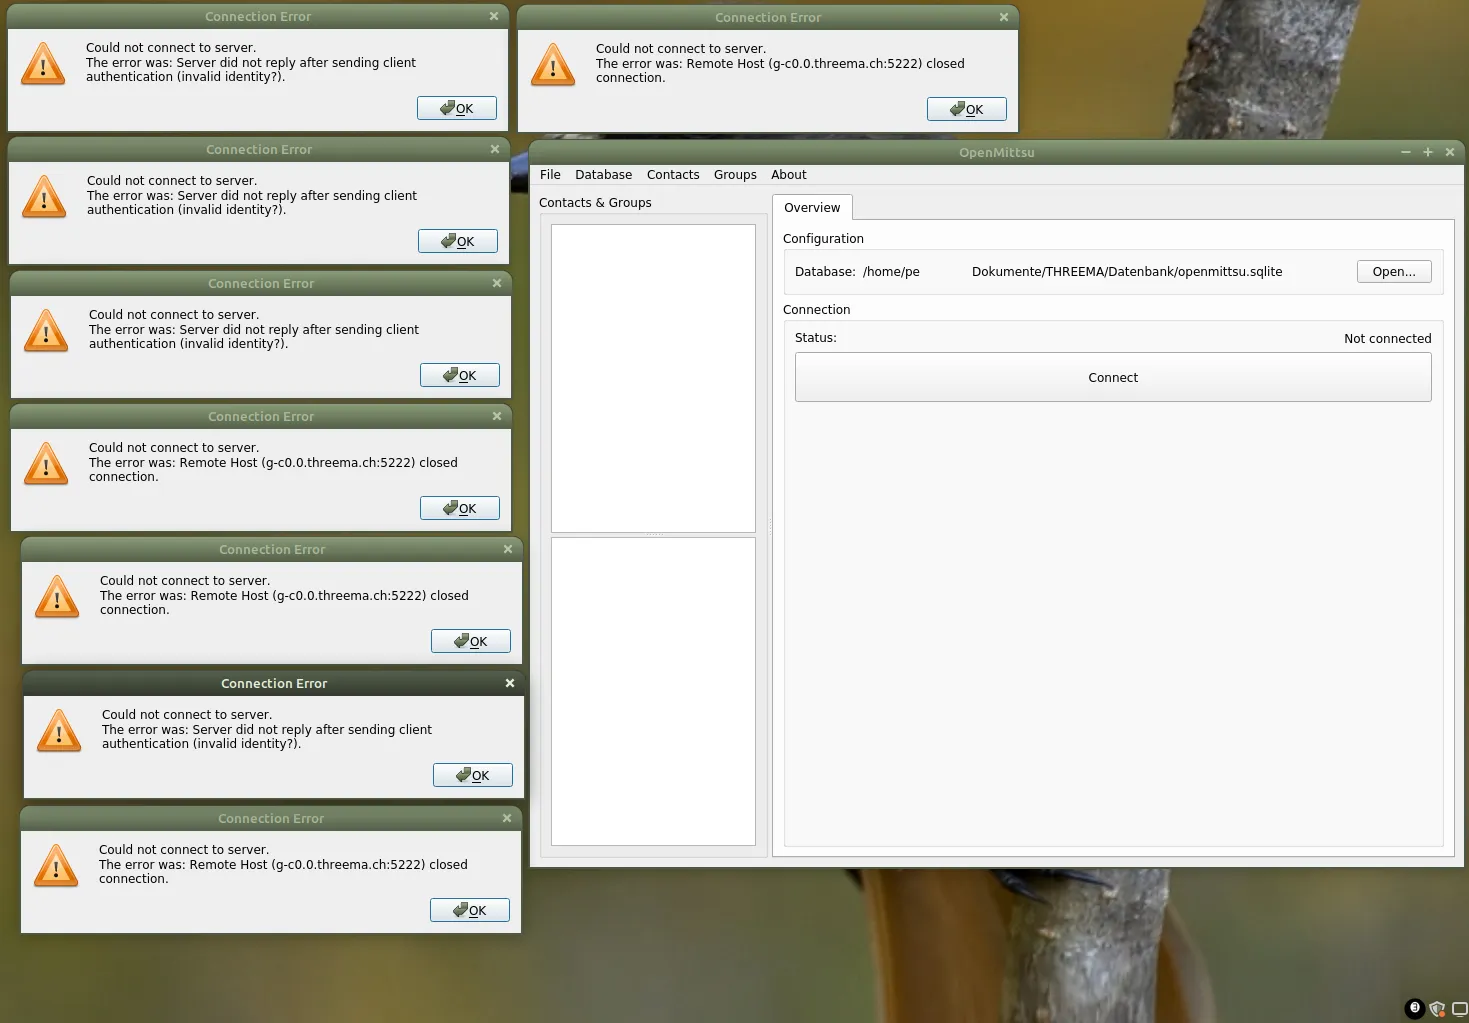Click the black 8-ball system tray icon
Image resolution: width=1469 pixels, height=1023 pixels.
tap(1414, 1008)
